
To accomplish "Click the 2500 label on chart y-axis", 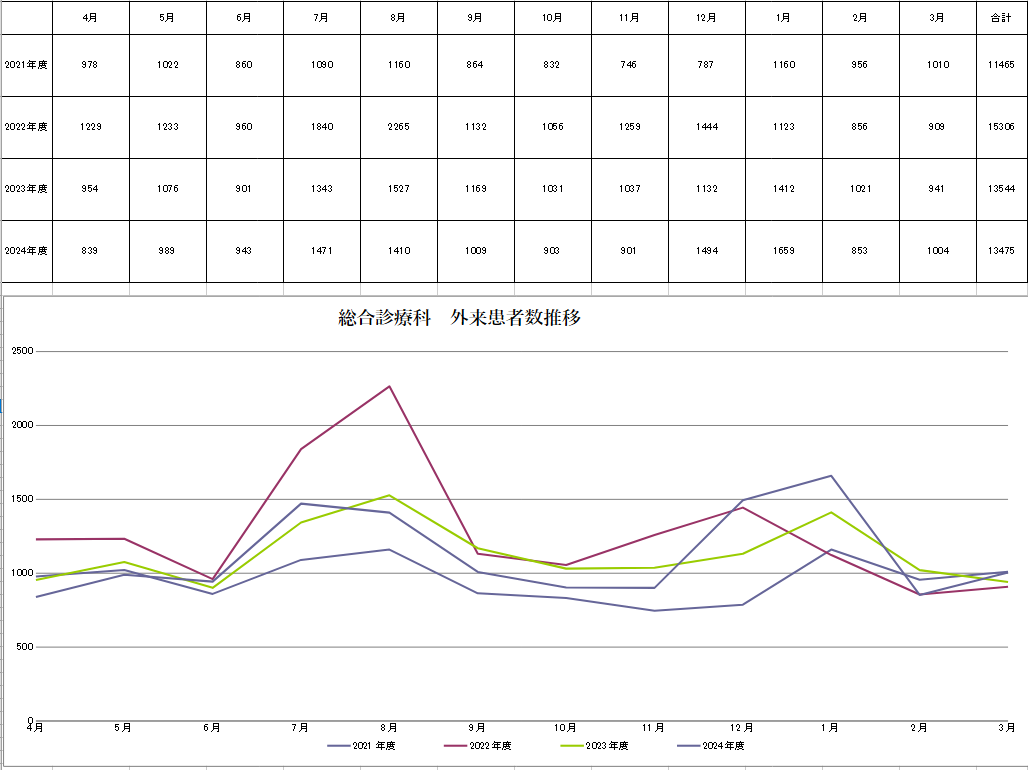I will (22, 351).
